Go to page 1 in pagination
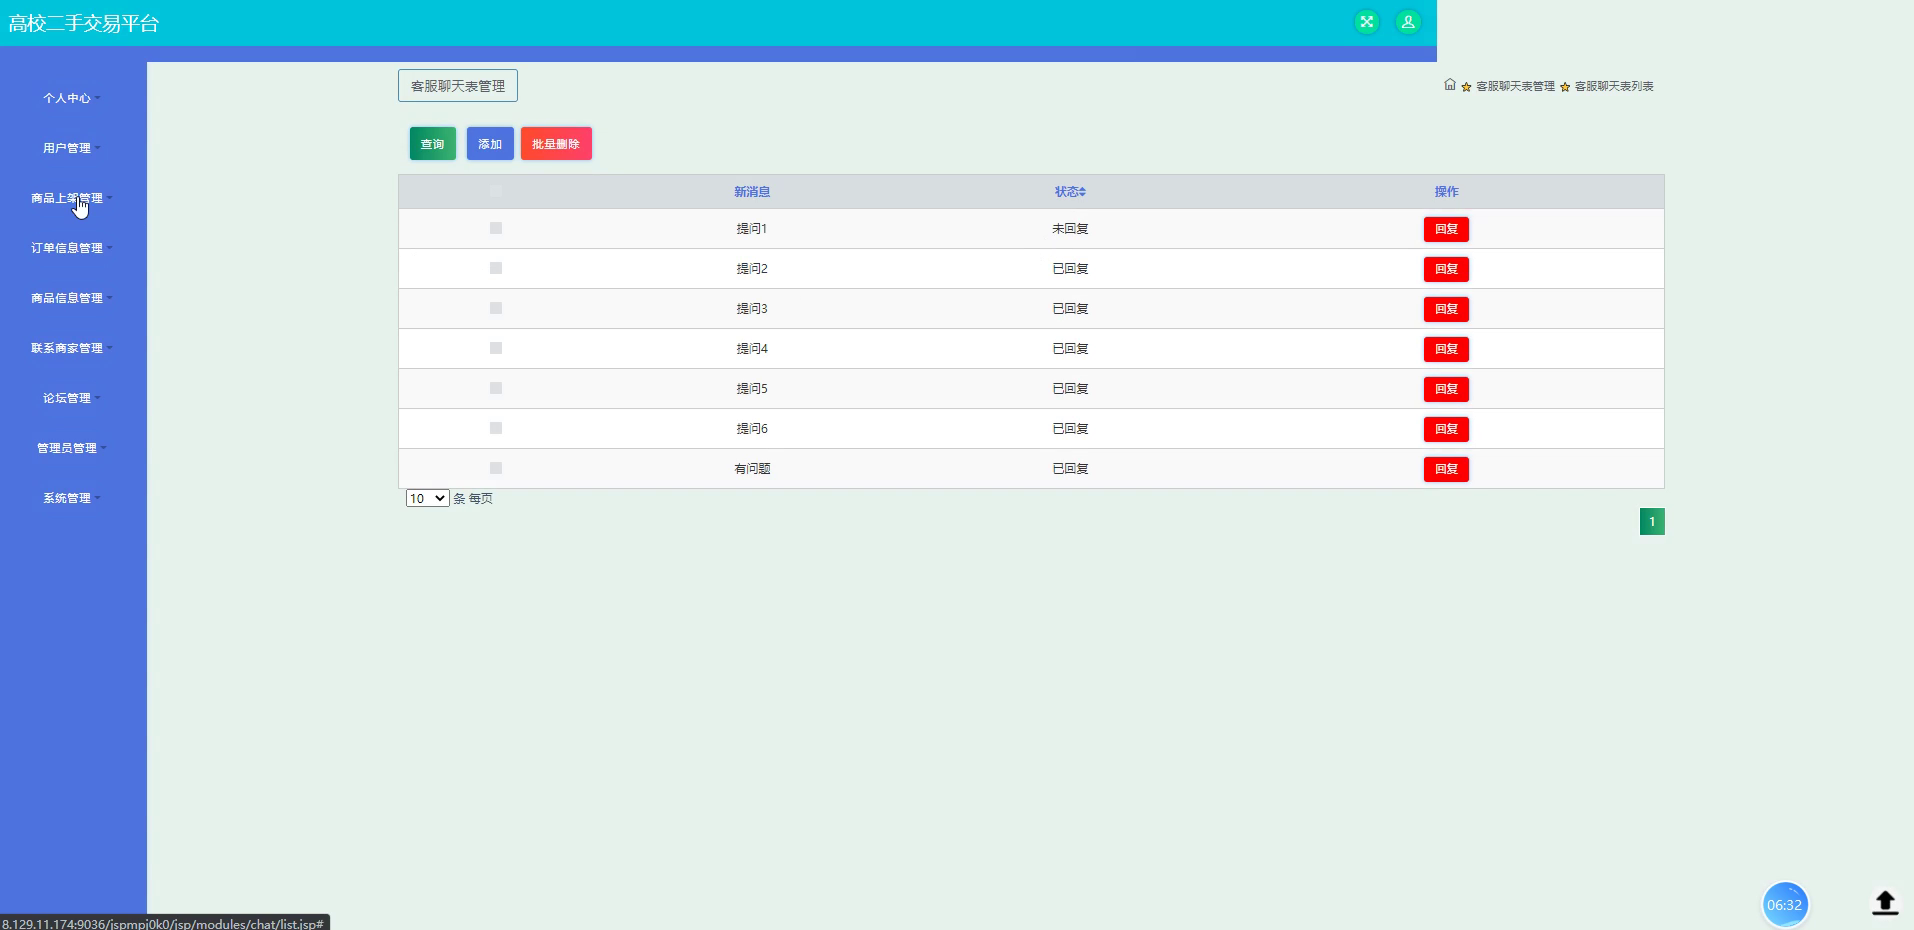Screen dimensions: 1914x930 click(1652, 521)
